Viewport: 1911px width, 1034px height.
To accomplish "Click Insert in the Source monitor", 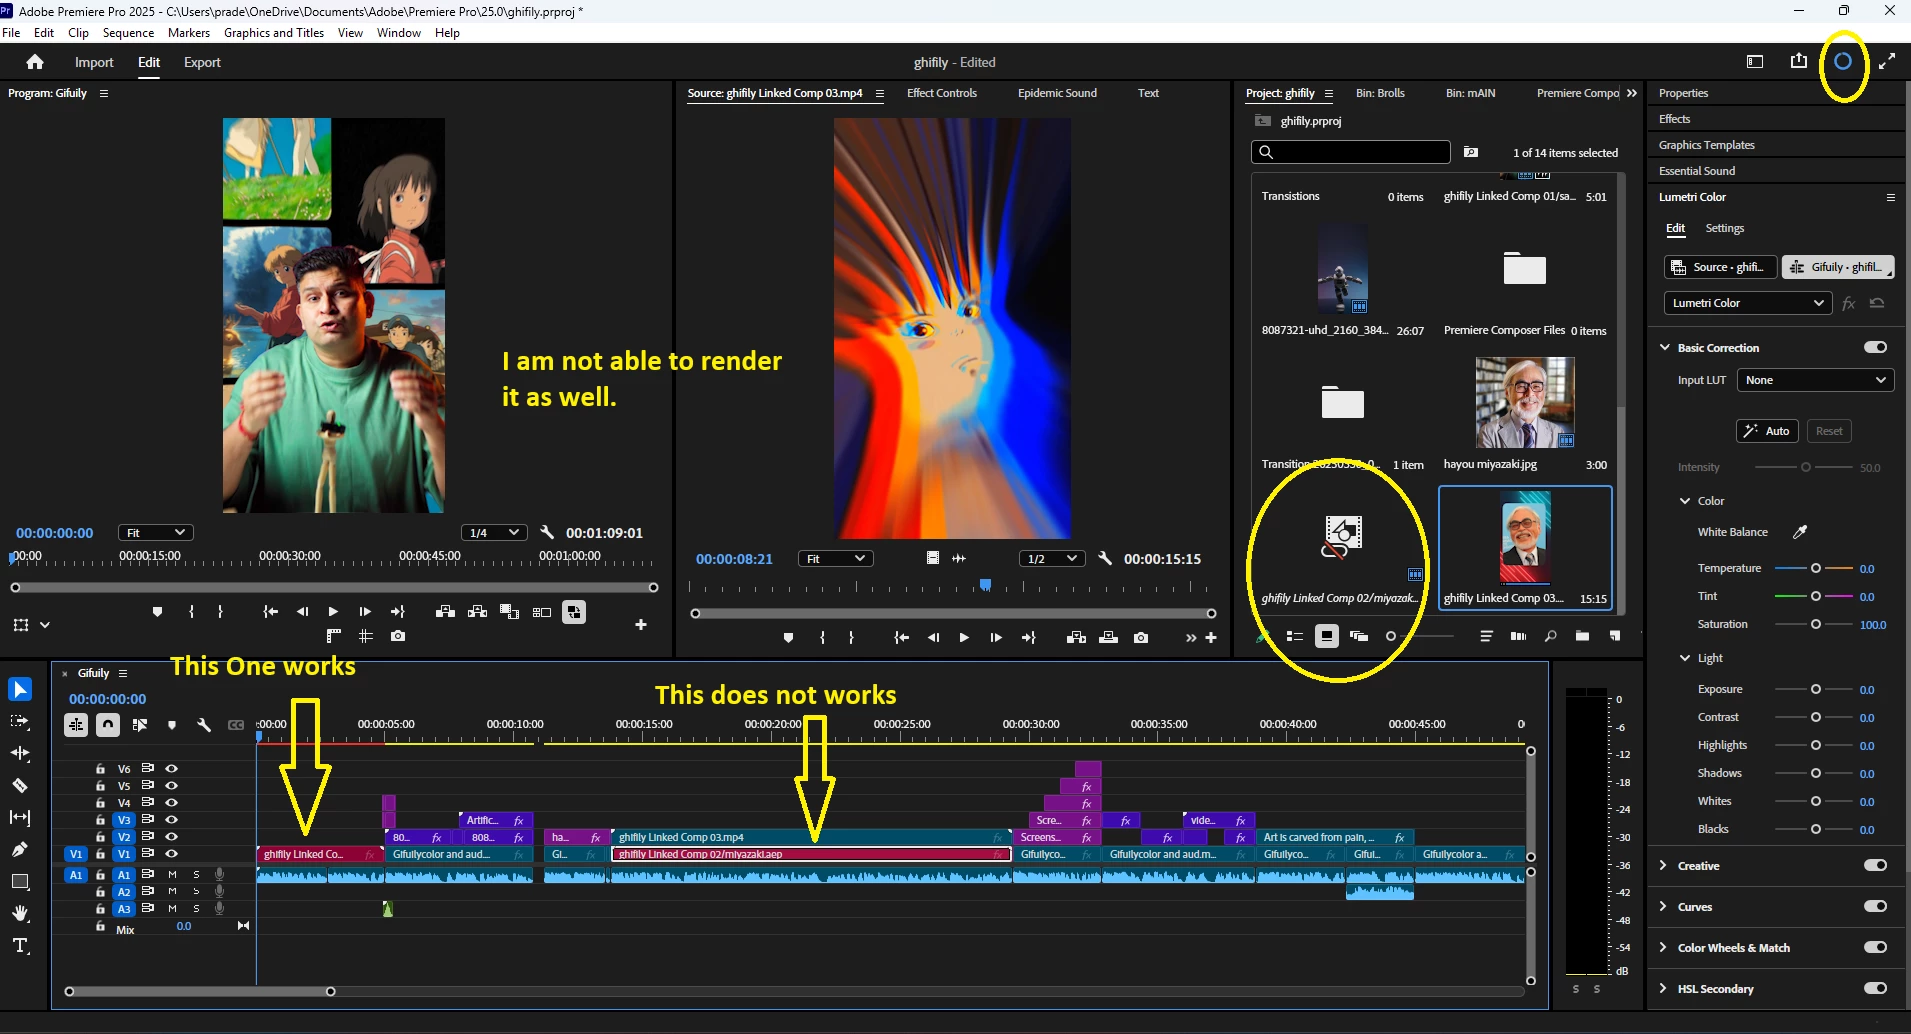I will coord(1077,638).
